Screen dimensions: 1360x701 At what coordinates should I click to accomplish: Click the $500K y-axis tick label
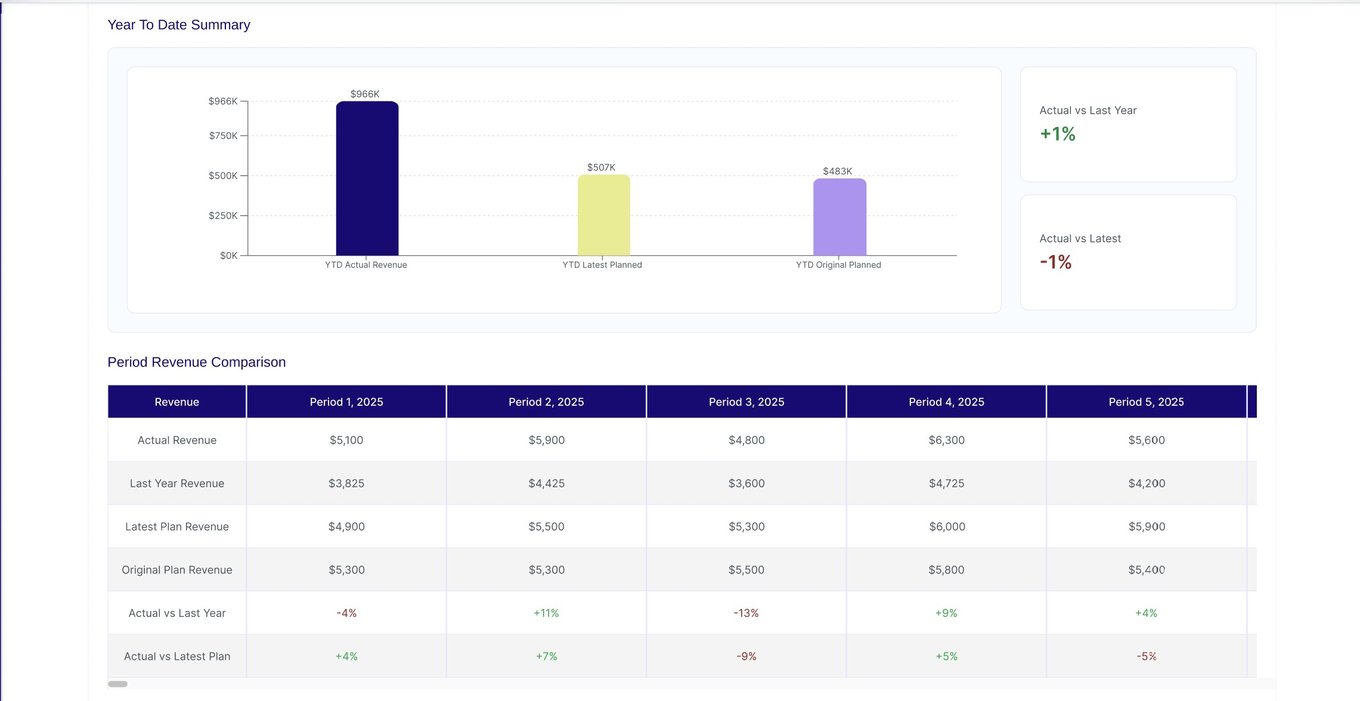pyautogui.click(x=223, y=176)
